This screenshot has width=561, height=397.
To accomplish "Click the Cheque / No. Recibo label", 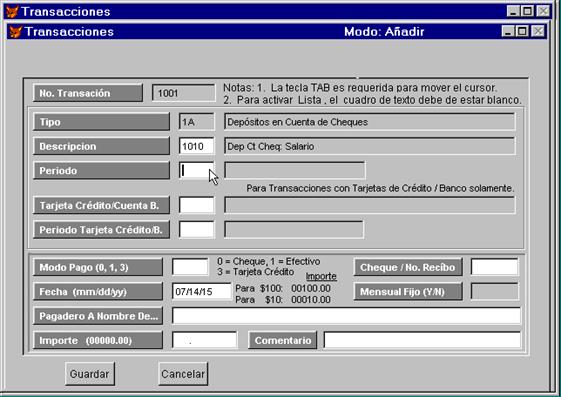I will coord(408,267).
